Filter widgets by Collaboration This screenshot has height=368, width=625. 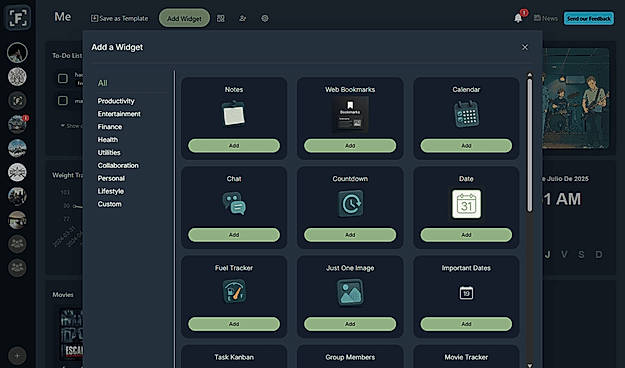coord(118,165)
